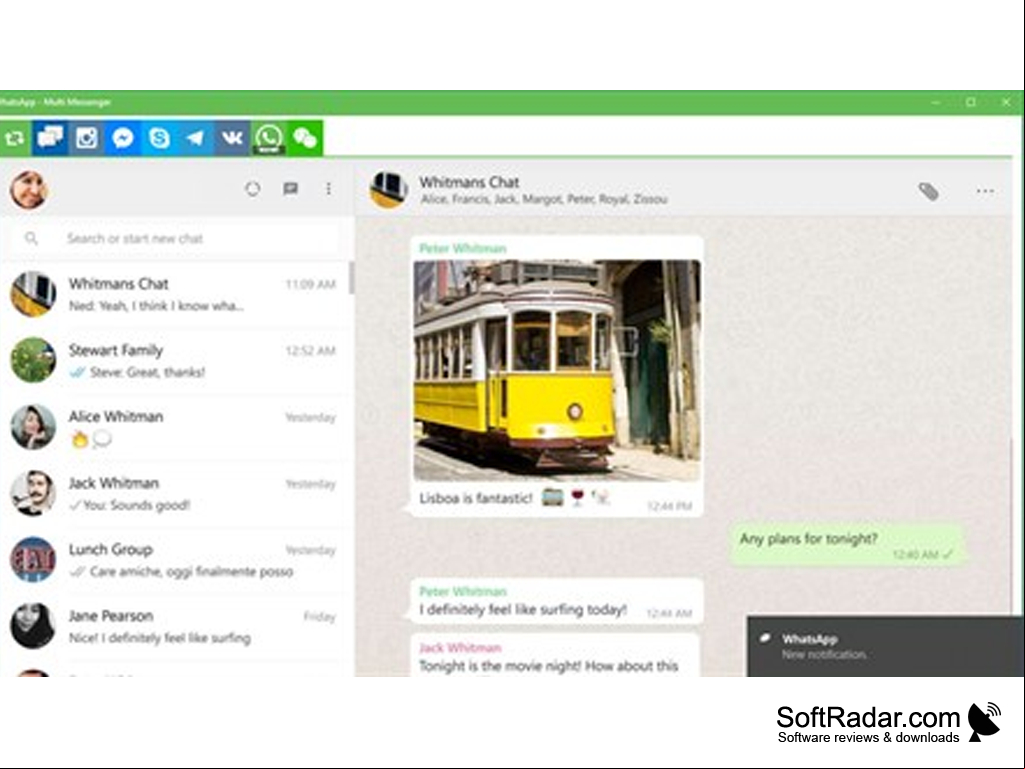The width and height of the screenshot is (1025, 769).
Task: Click 'Care amiche, oggi finalmente posso' preview
Action: coord(192,572)
